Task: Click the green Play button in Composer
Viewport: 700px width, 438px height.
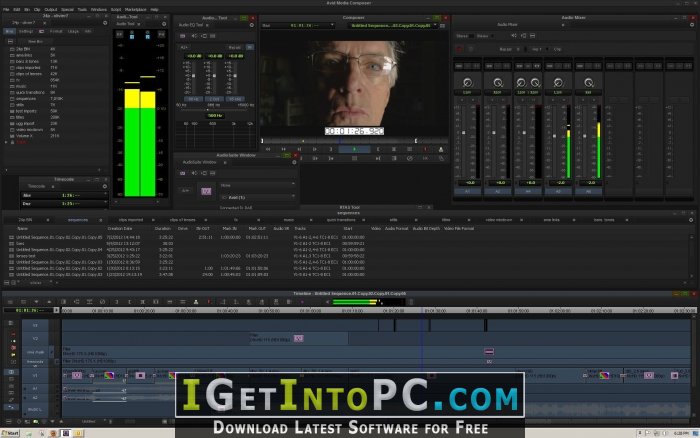Action: tap(354, 149)
